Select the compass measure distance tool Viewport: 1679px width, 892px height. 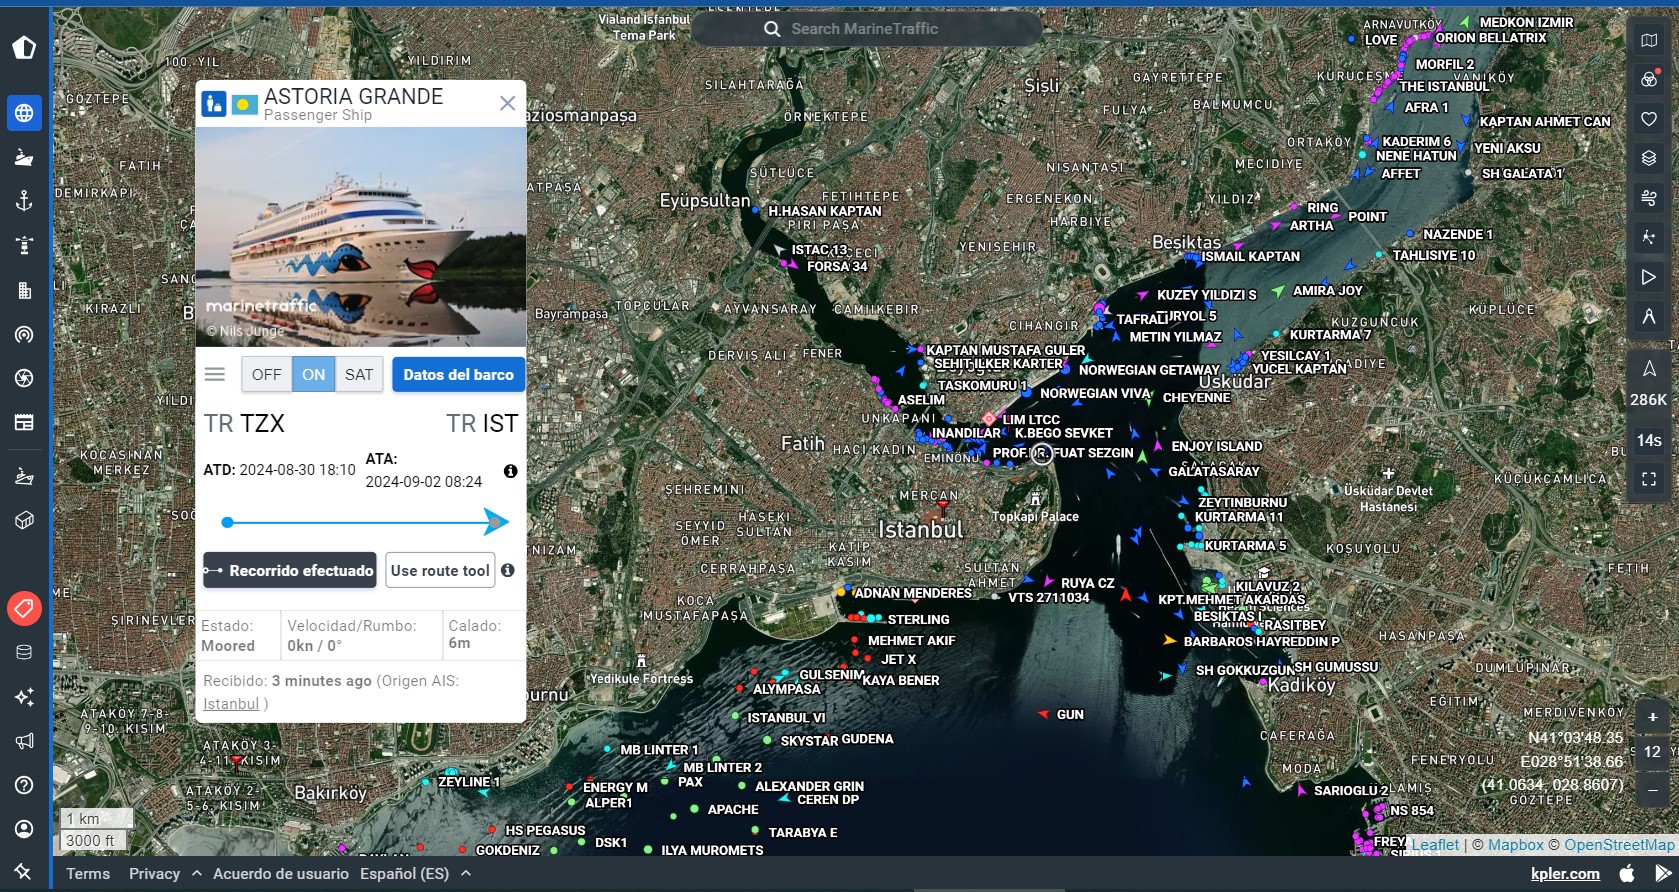(x=1649, y=317)
